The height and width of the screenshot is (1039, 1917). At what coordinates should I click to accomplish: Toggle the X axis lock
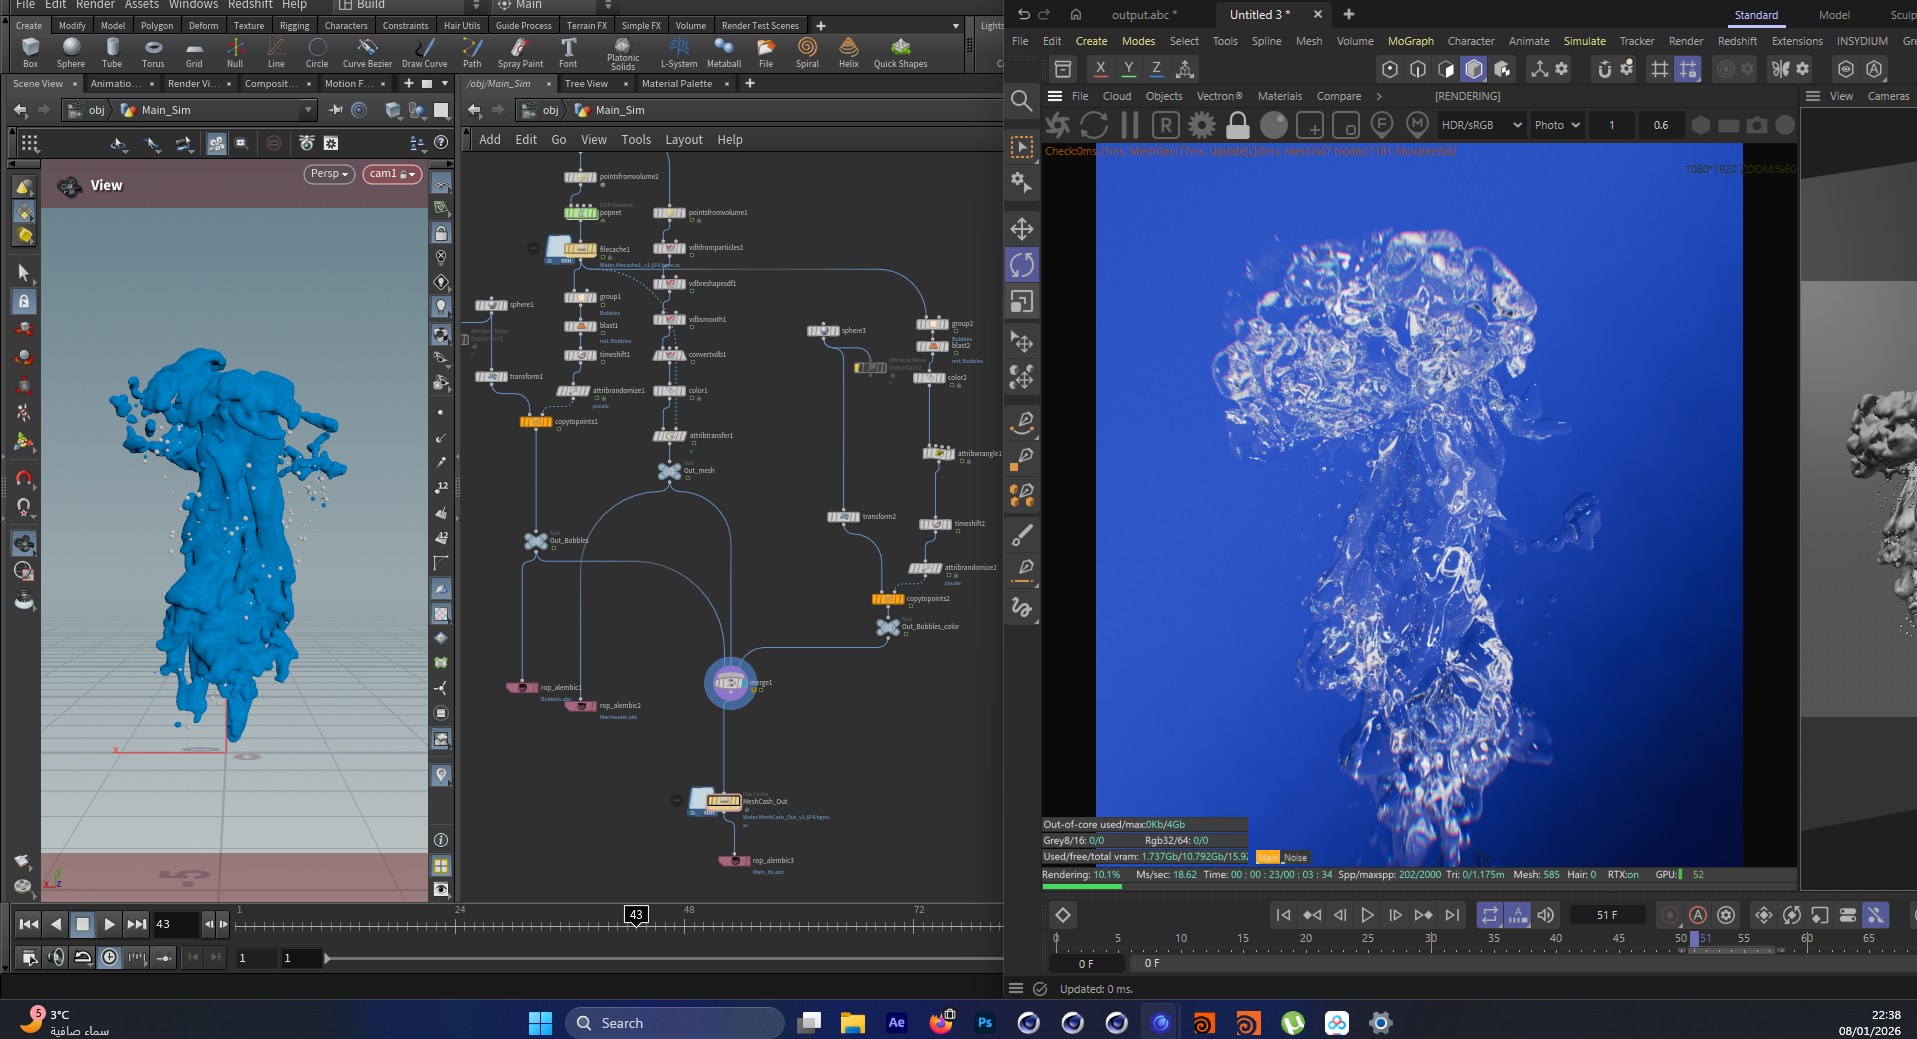coord(1100,69)
